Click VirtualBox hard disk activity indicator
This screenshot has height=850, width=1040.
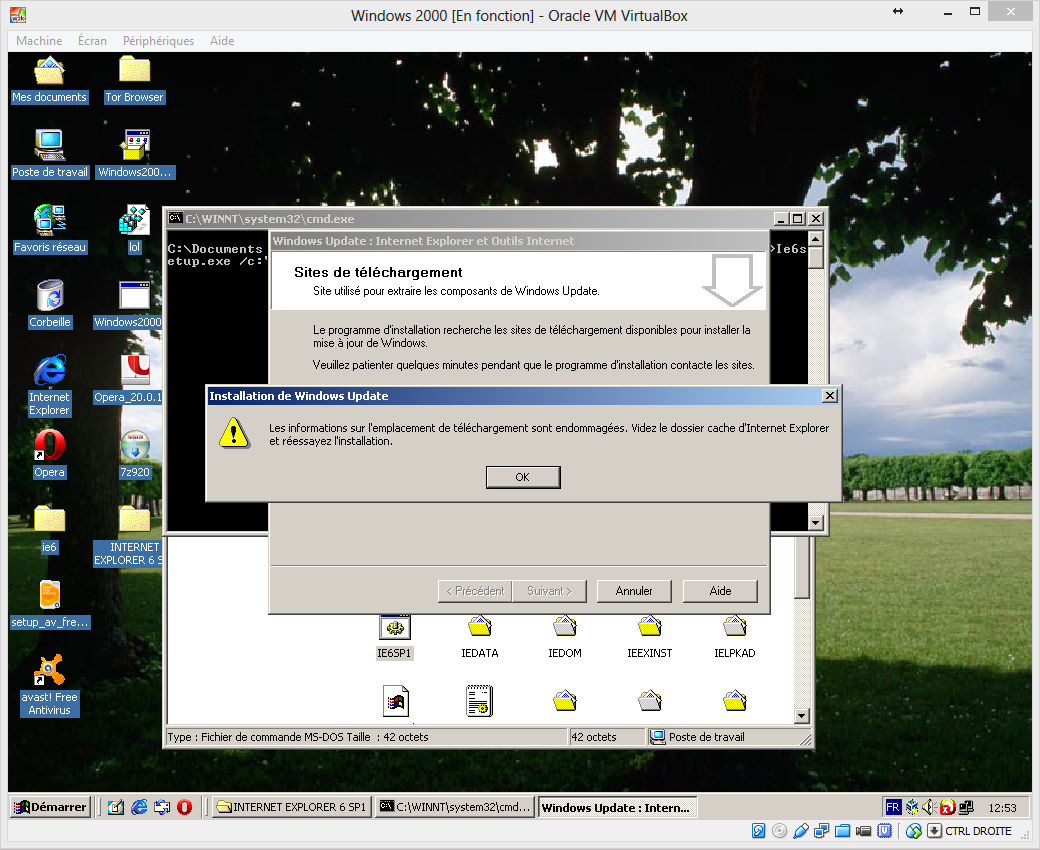point(759,831)
